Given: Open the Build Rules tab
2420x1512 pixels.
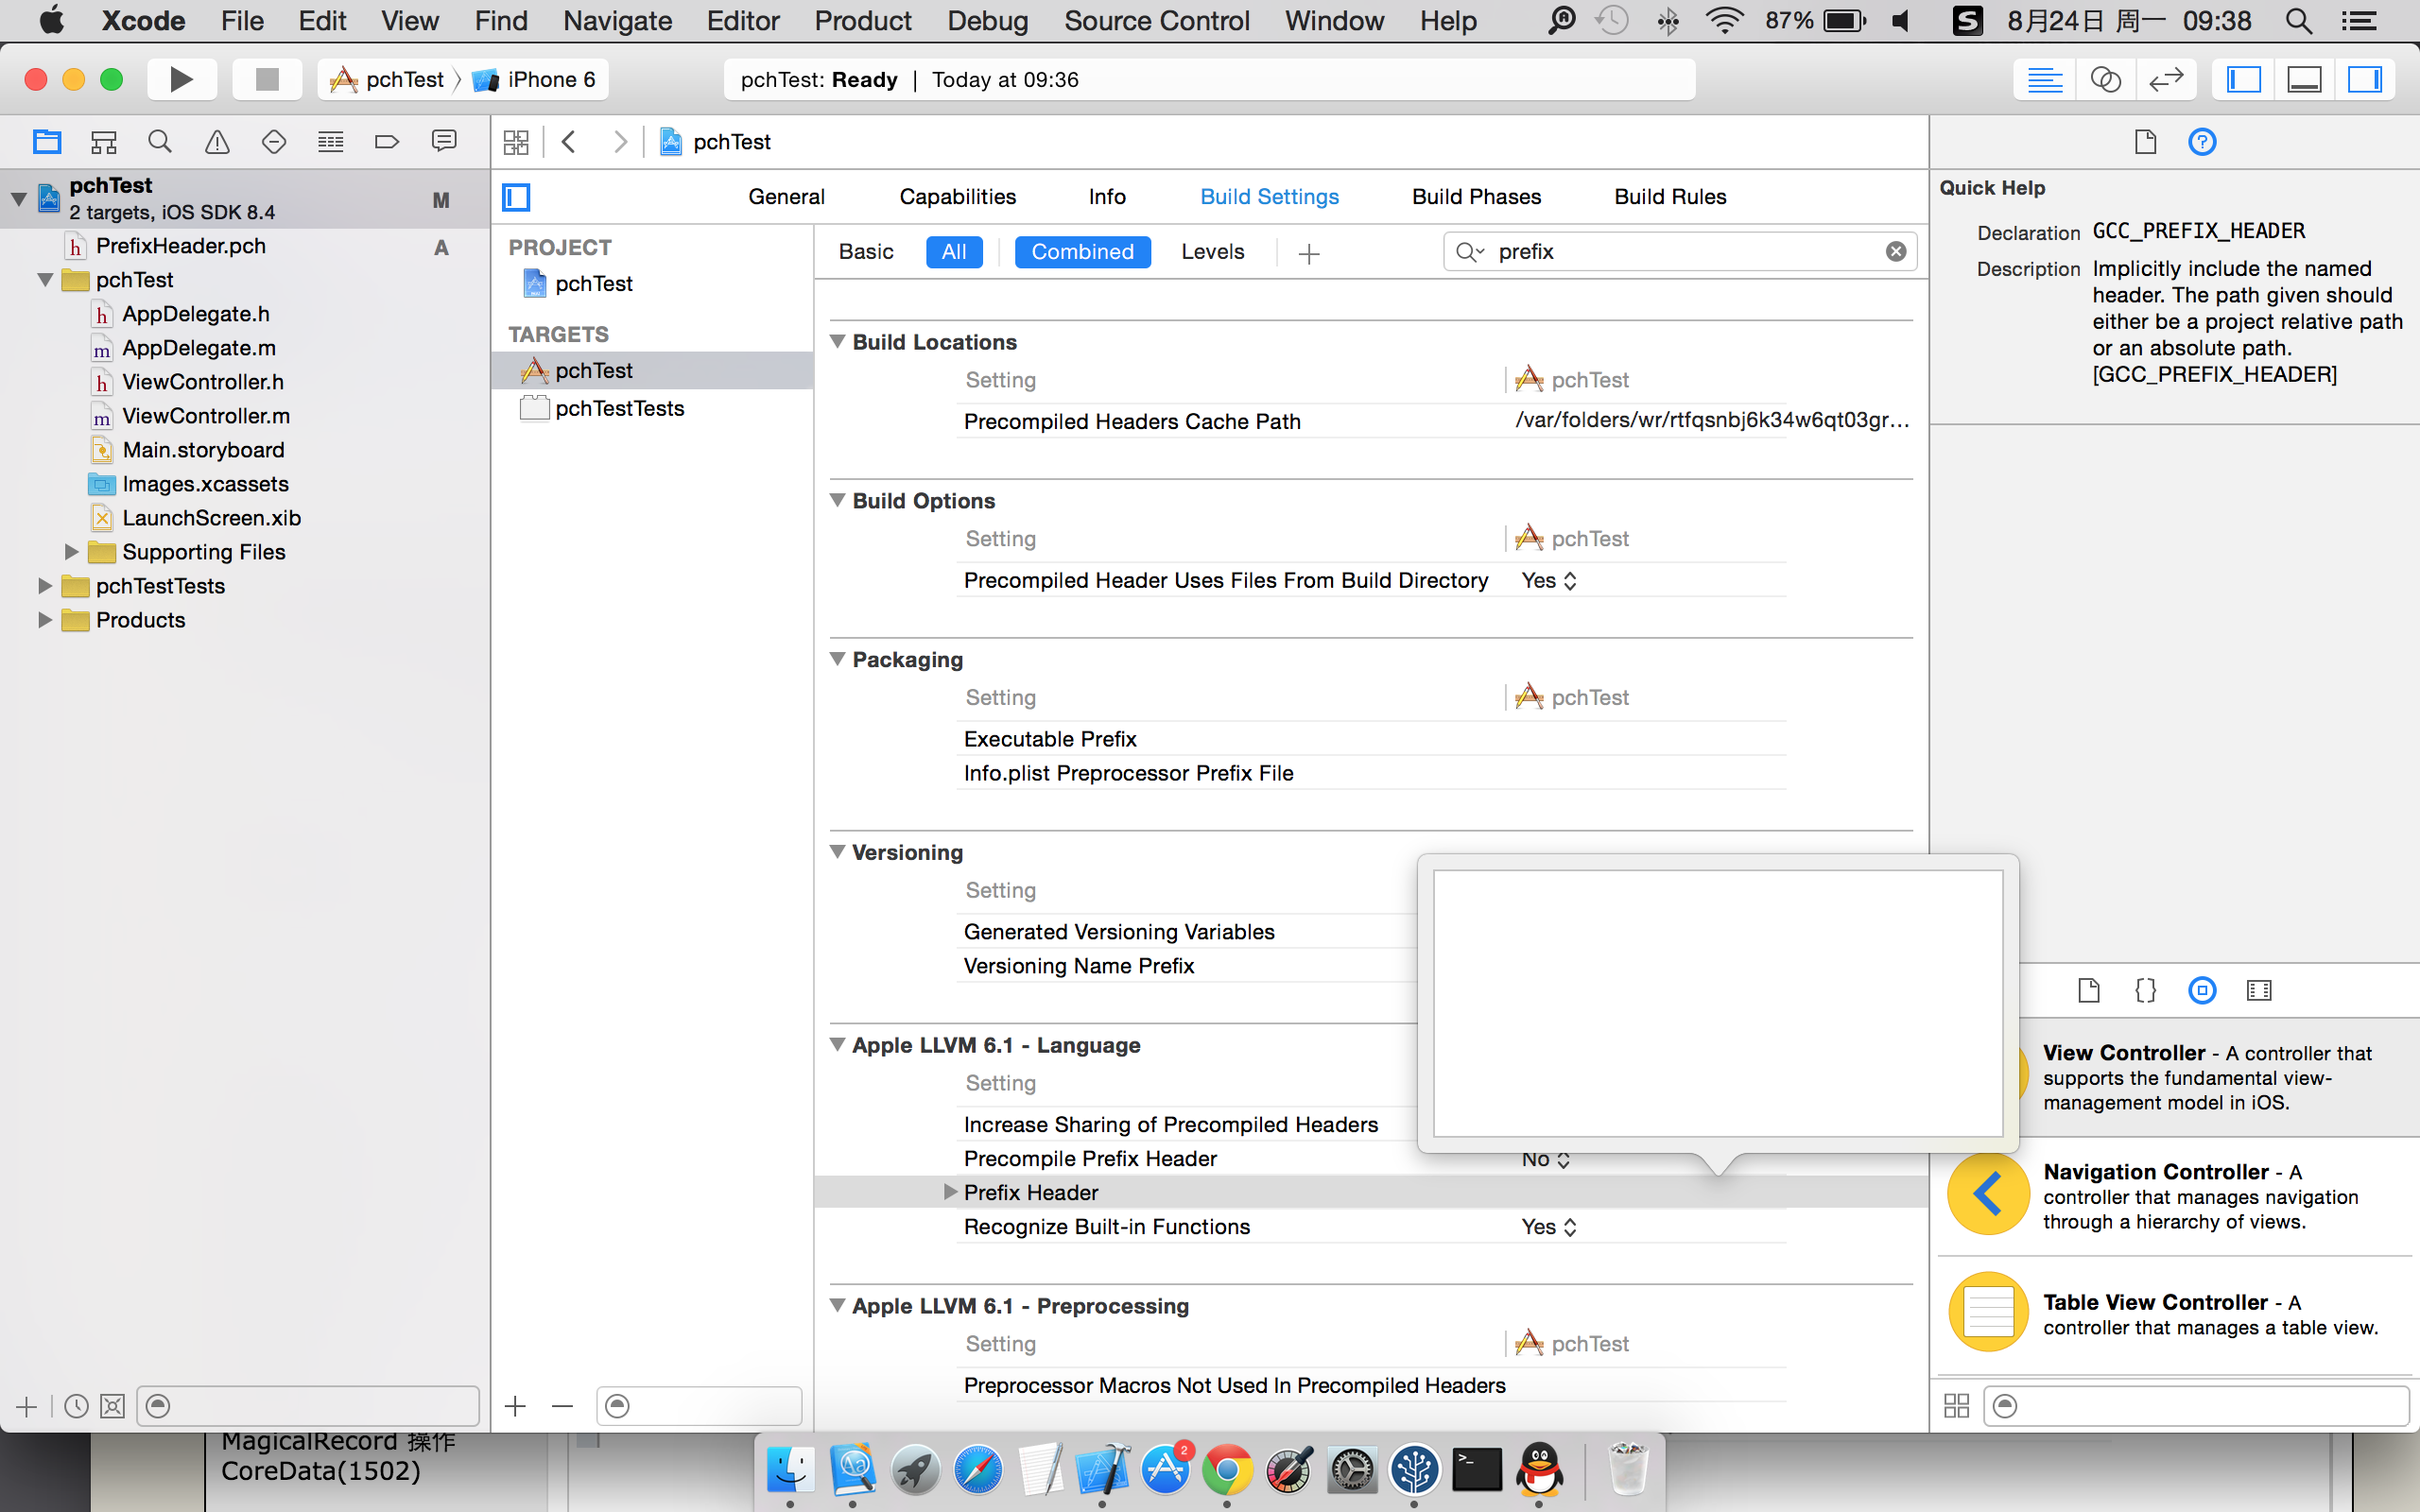Looking at the screenshot, I should coord(1670,197).
